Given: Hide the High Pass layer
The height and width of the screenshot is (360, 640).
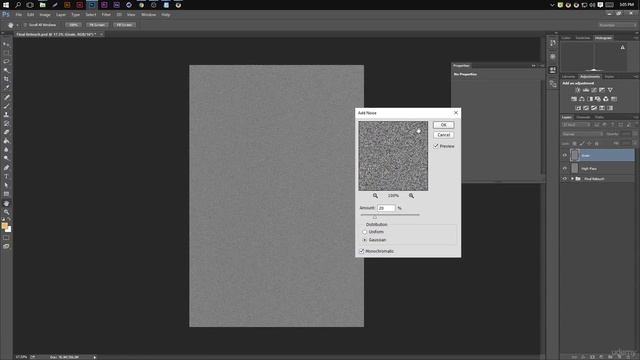Looking at the screenshot, I should click(565, 168).
